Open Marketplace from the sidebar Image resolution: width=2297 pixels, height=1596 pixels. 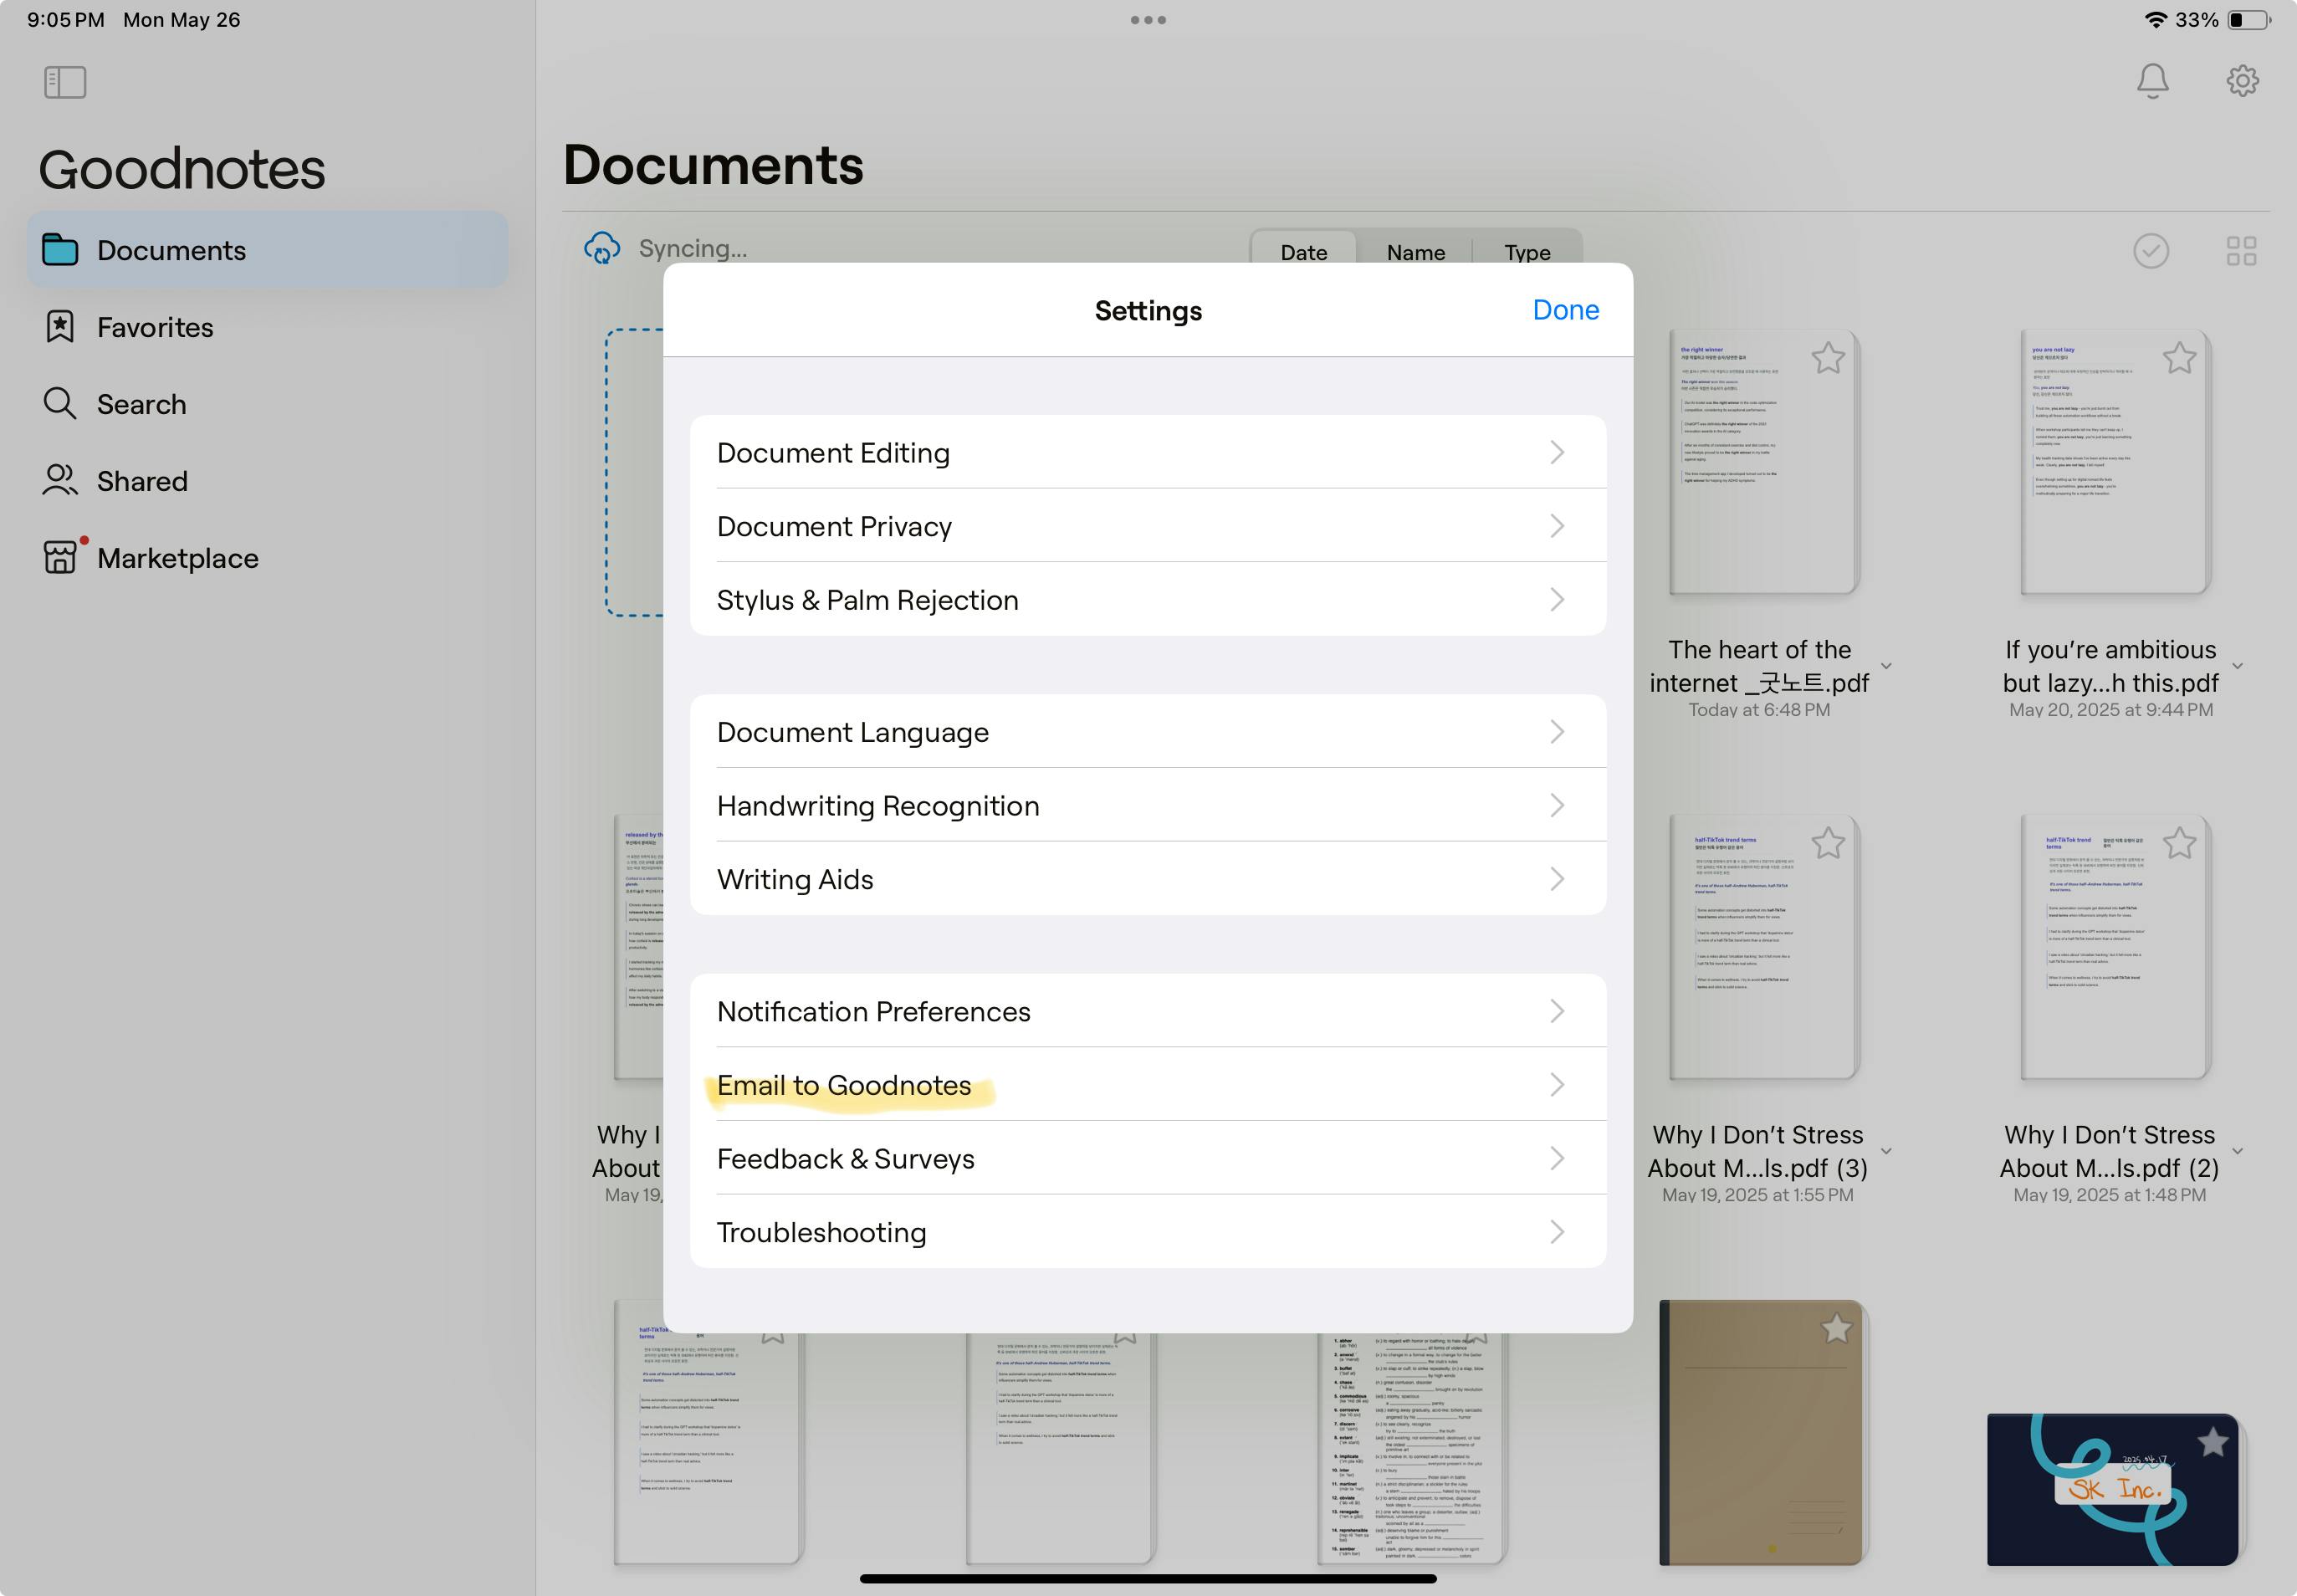pyautogui.click(x=177, y=558)
